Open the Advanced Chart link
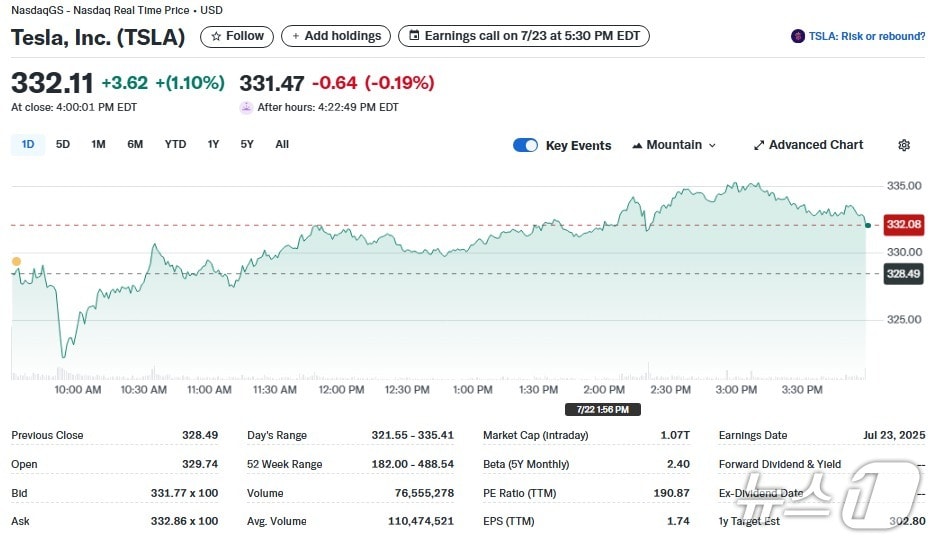Image resolution: width=934 pixels, height=543 pixels. click(815, 145)
